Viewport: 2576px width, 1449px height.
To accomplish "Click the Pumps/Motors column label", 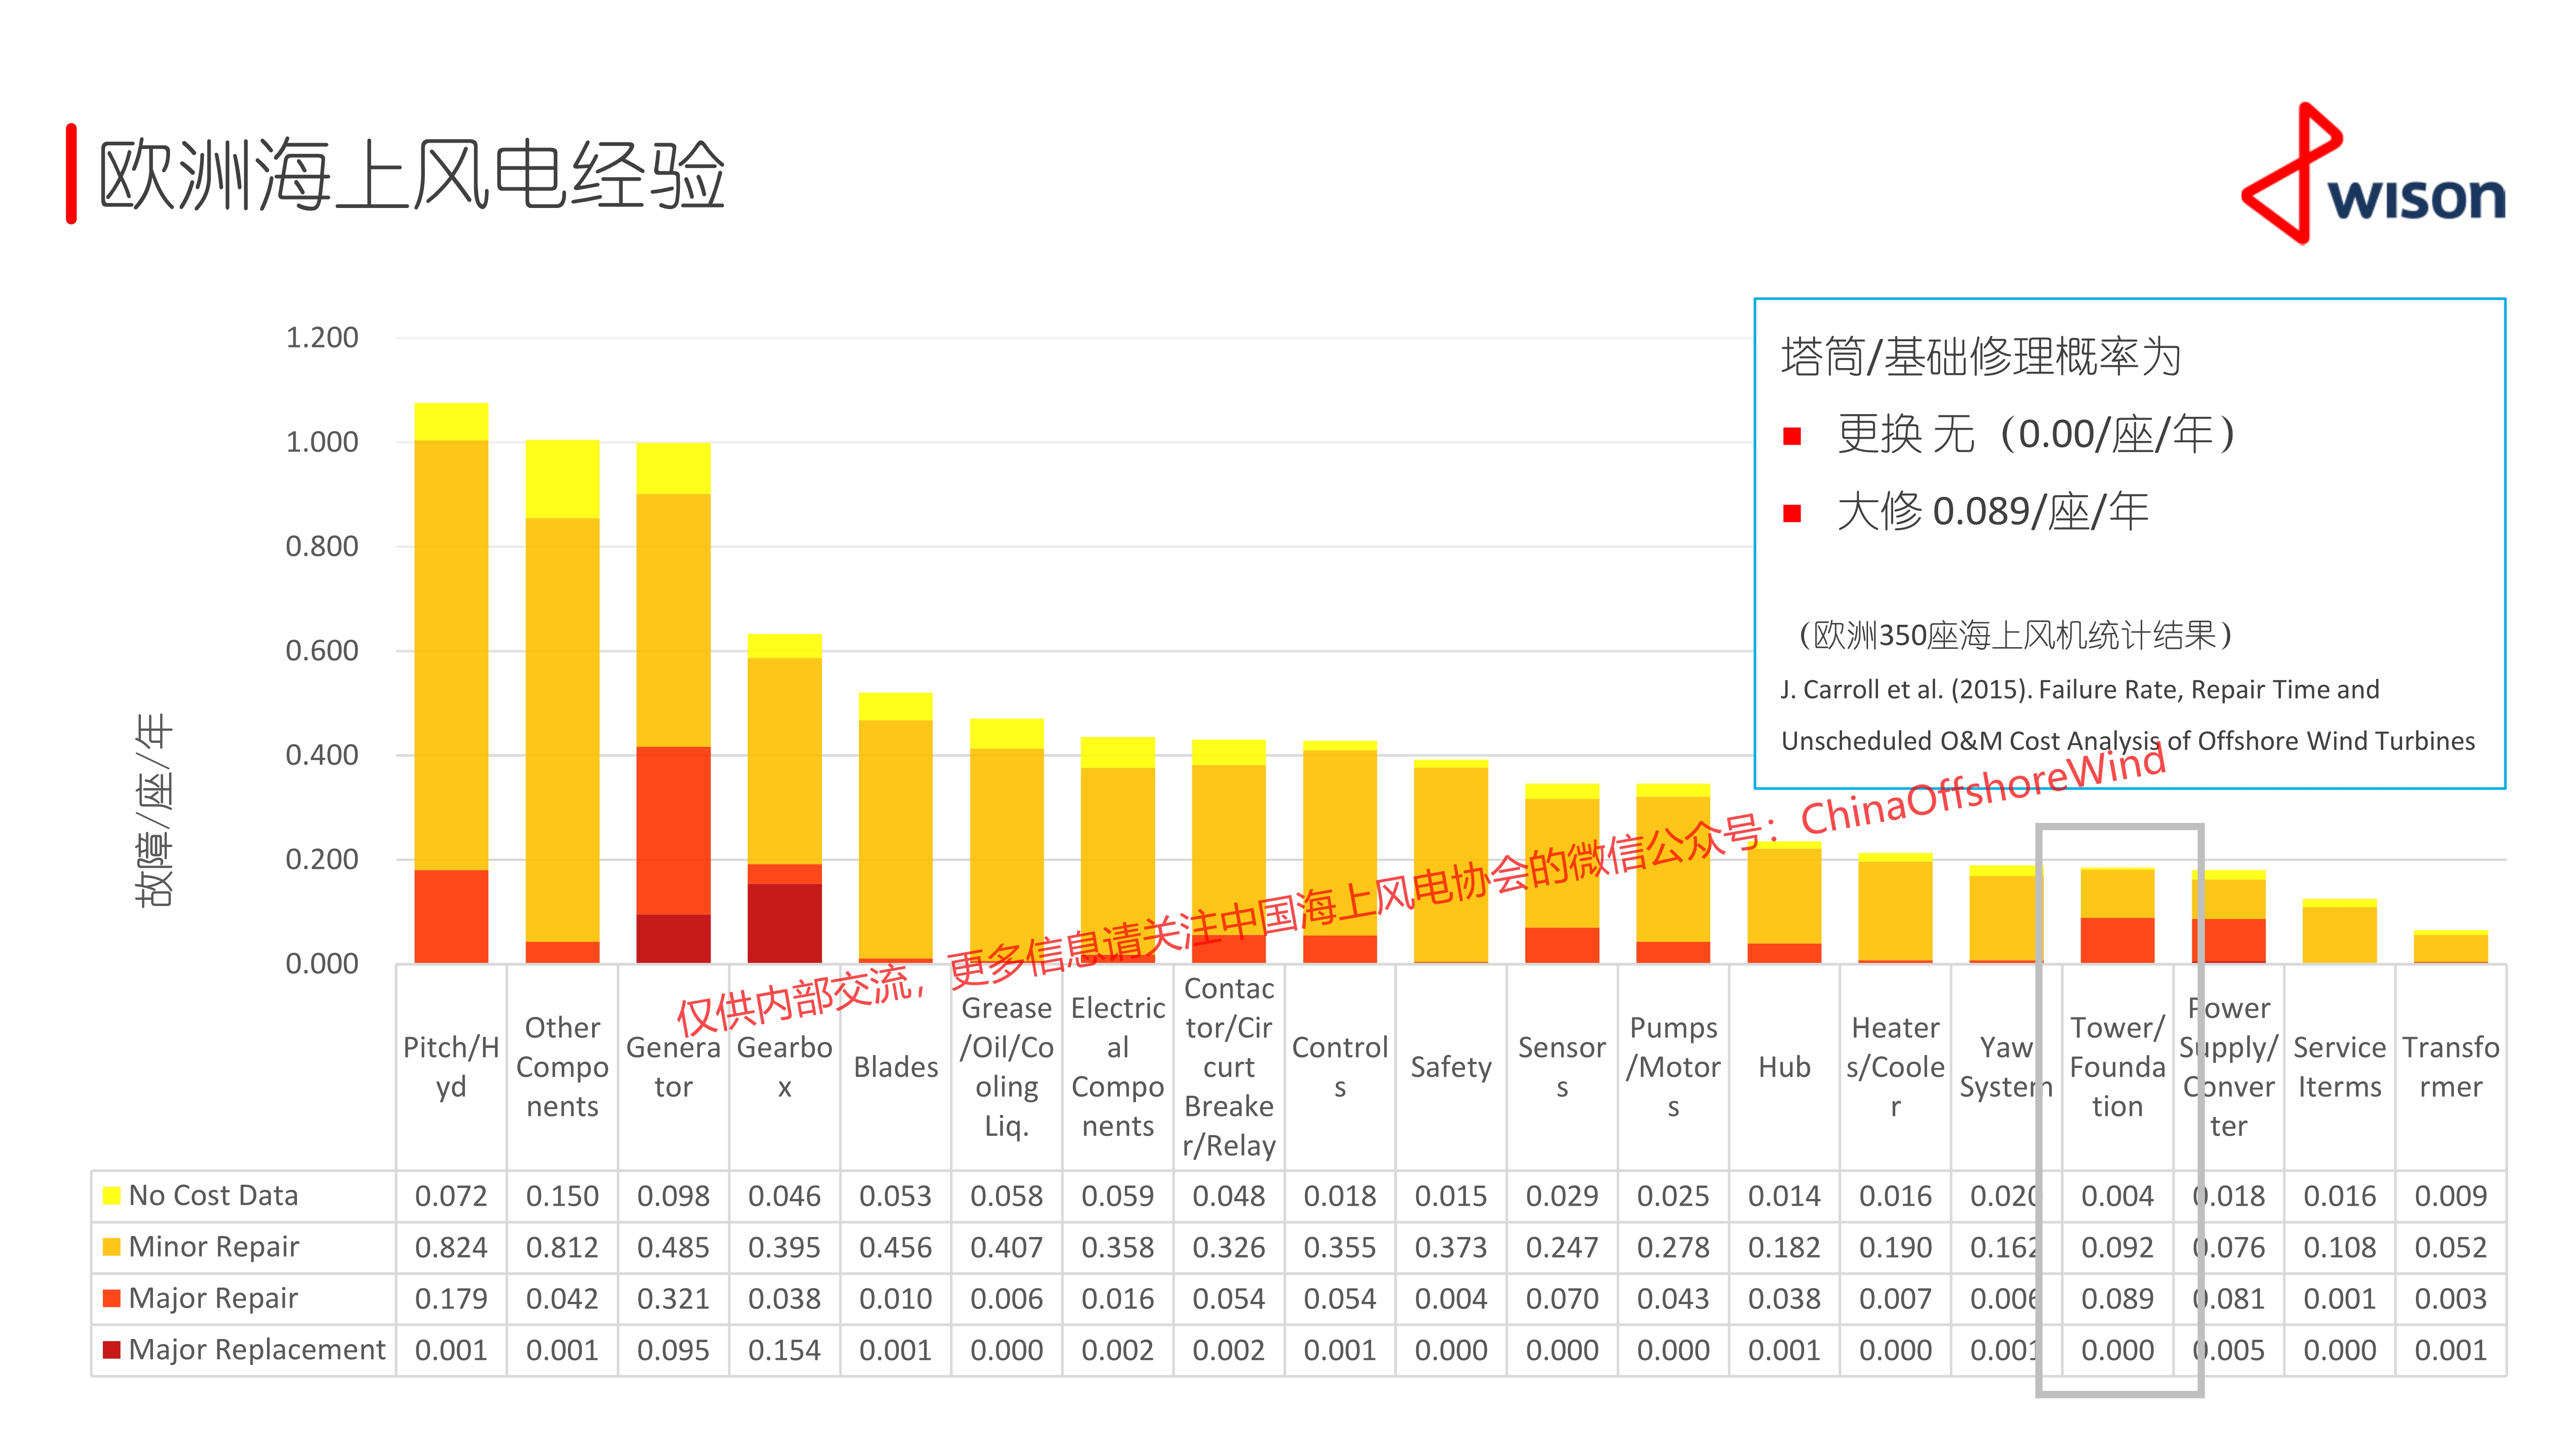I will click(x=1672, y=1067).
